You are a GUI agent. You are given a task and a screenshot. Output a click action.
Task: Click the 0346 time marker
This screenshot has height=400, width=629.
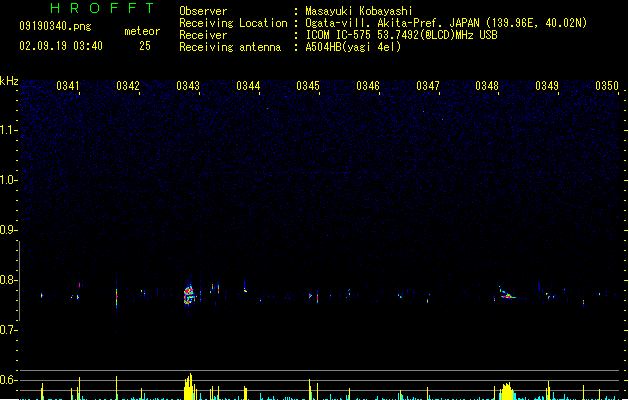tap(368, 86)
